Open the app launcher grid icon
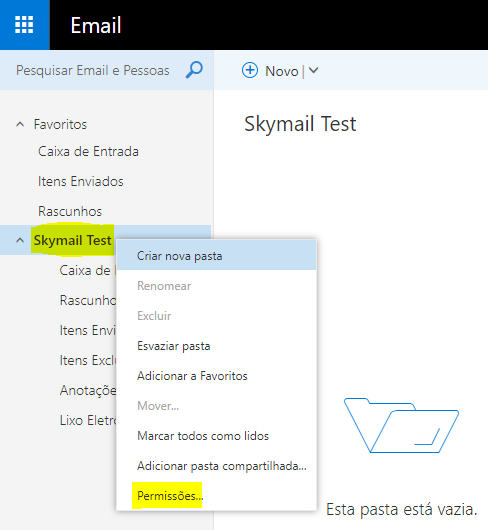 (x=24, y=25)
